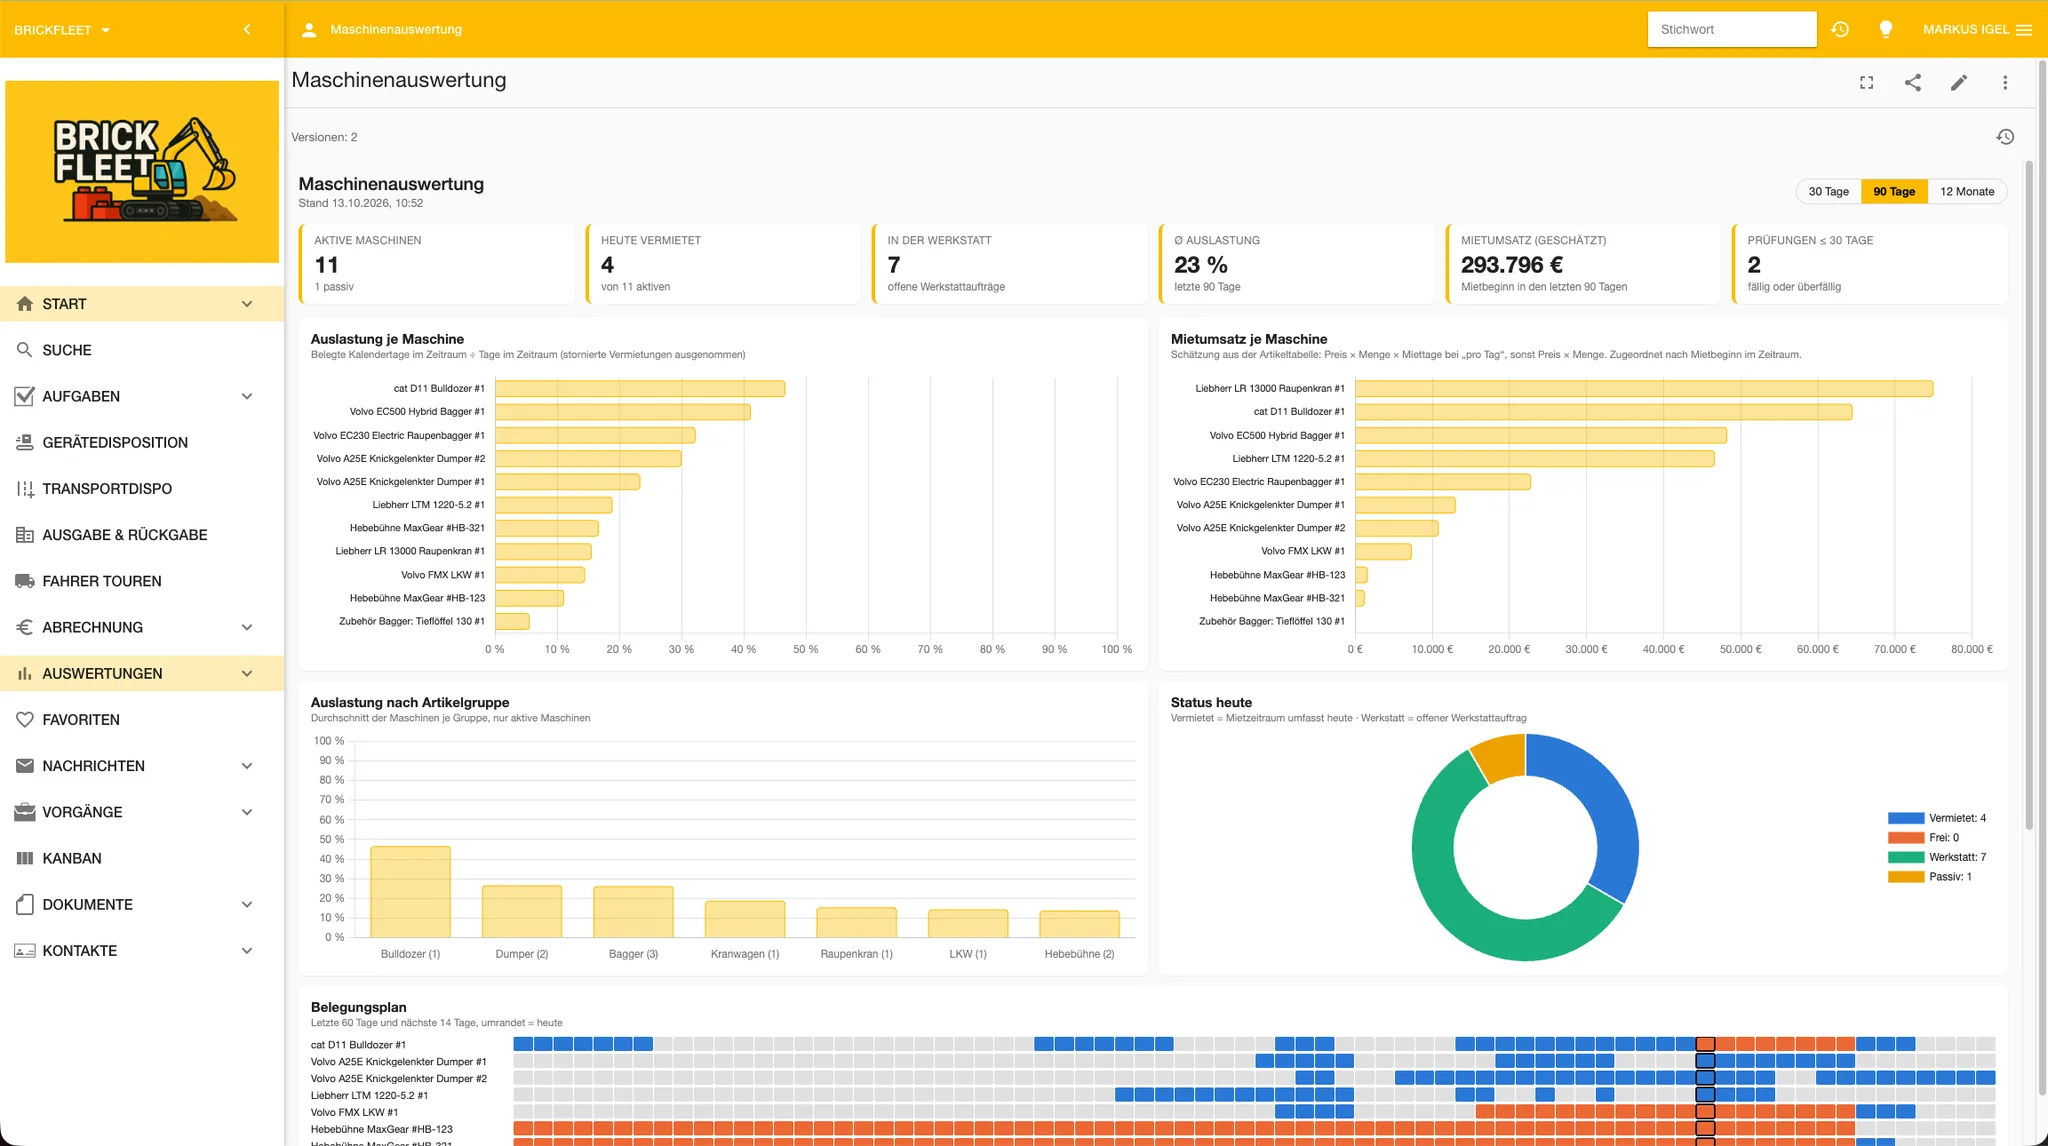Click the cat D11 Bulldozer #1 utilization bar
This screenshot has width=2048, height=1146.
point(640,388)
